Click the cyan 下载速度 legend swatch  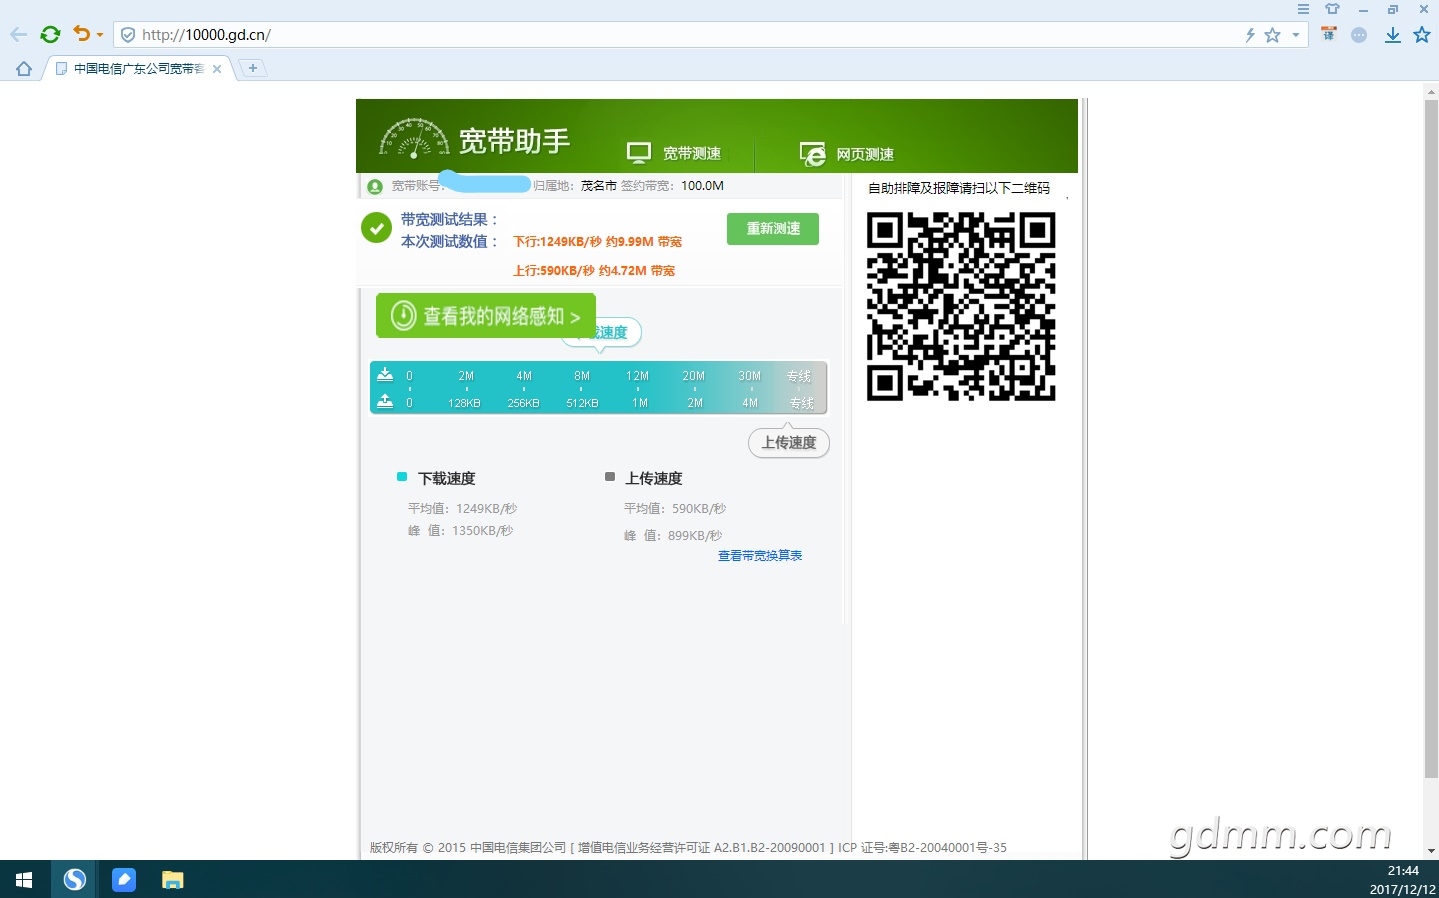coord(402,477)
